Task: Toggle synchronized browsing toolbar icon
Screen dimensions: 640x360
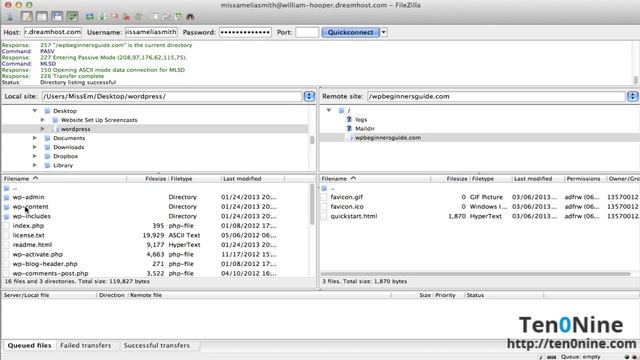Action: coord(178,17)
